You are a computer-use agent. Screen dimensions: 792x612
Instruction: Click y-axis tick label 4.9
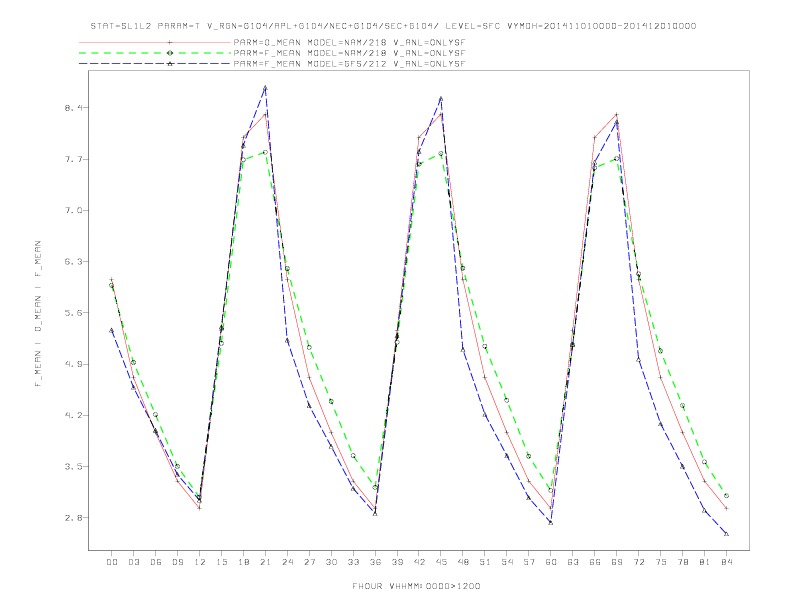[74, 364]
